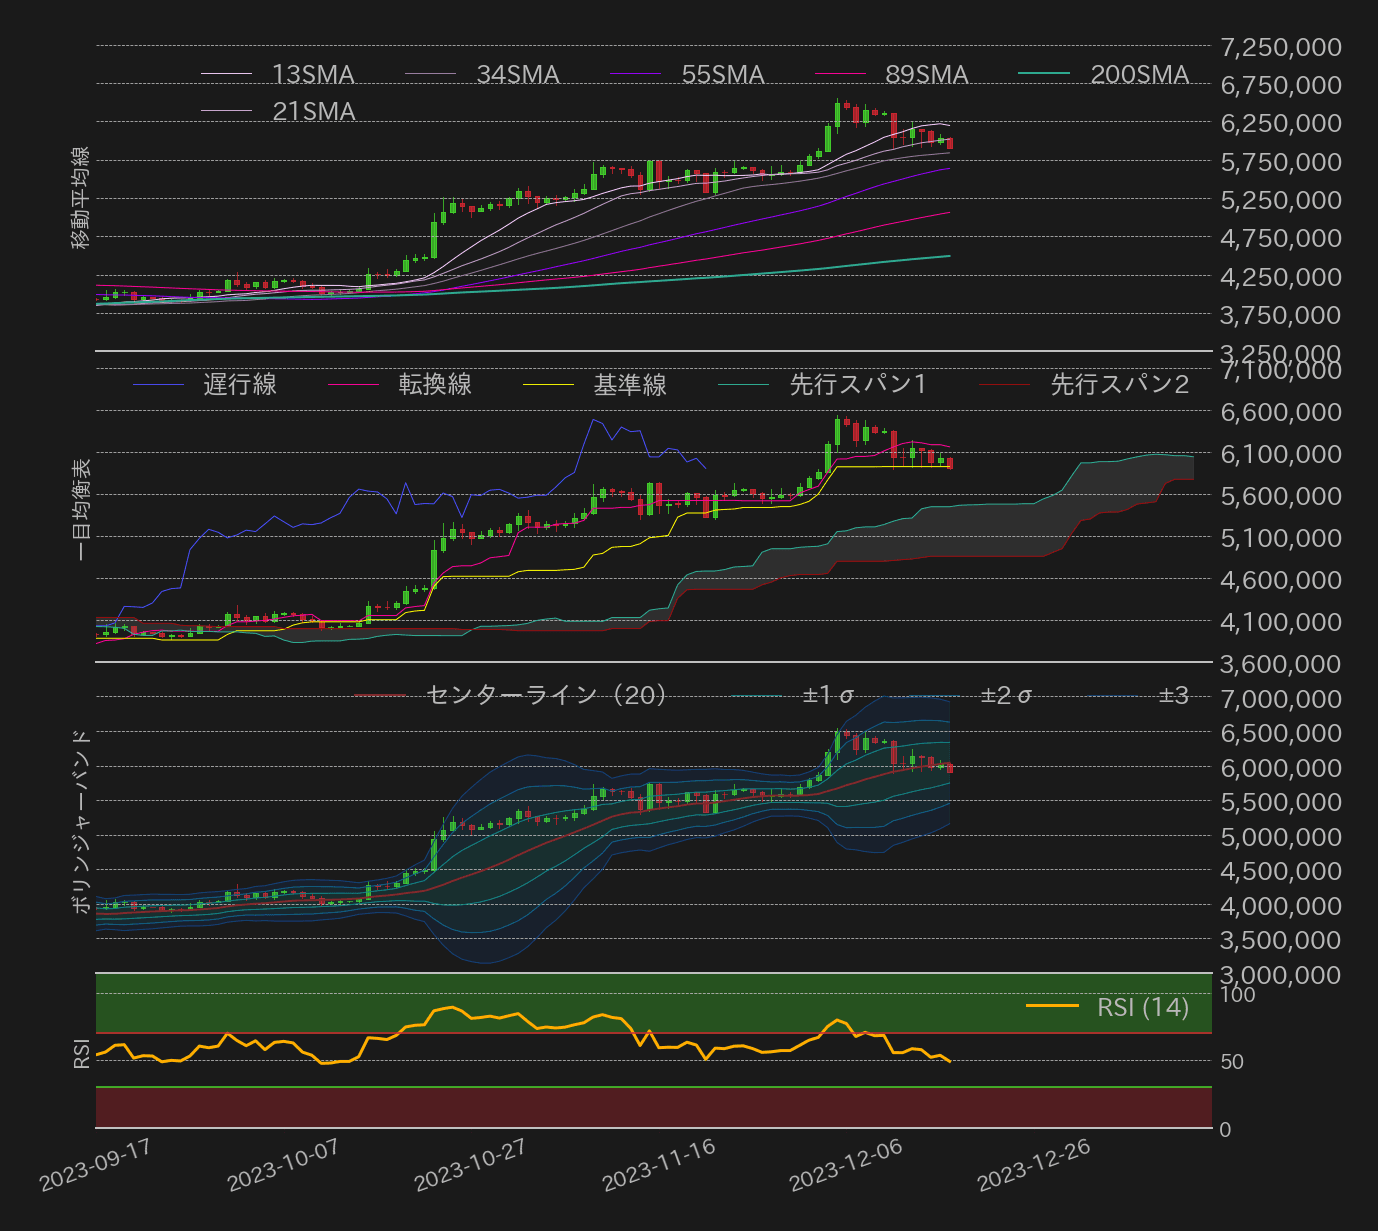Hide the 遅行線 in the Ichimoku panel
Image resolution: width=1378 pixels, height=1231 pixels.
tap(240, 385)
